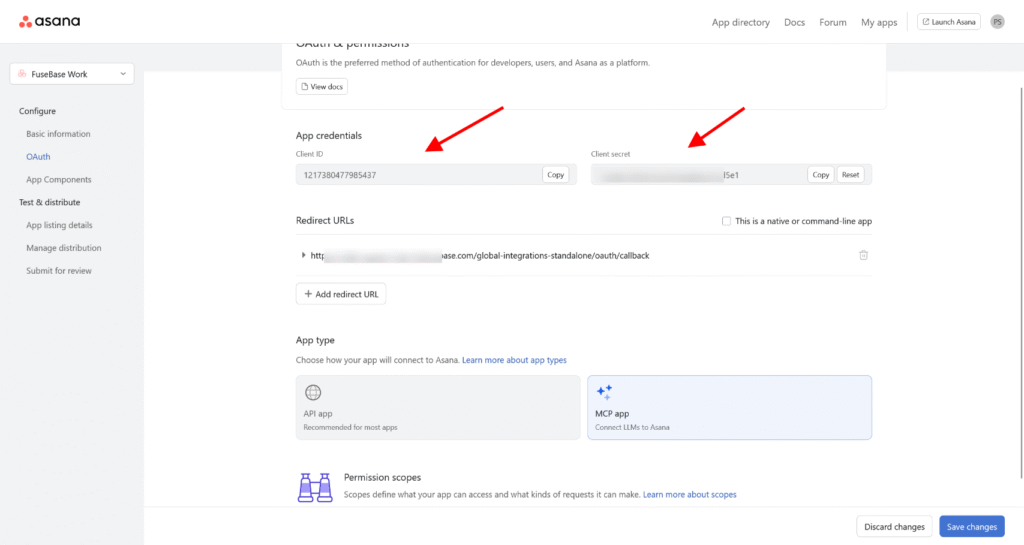Click Add redirect URL button

coord(341,294)
